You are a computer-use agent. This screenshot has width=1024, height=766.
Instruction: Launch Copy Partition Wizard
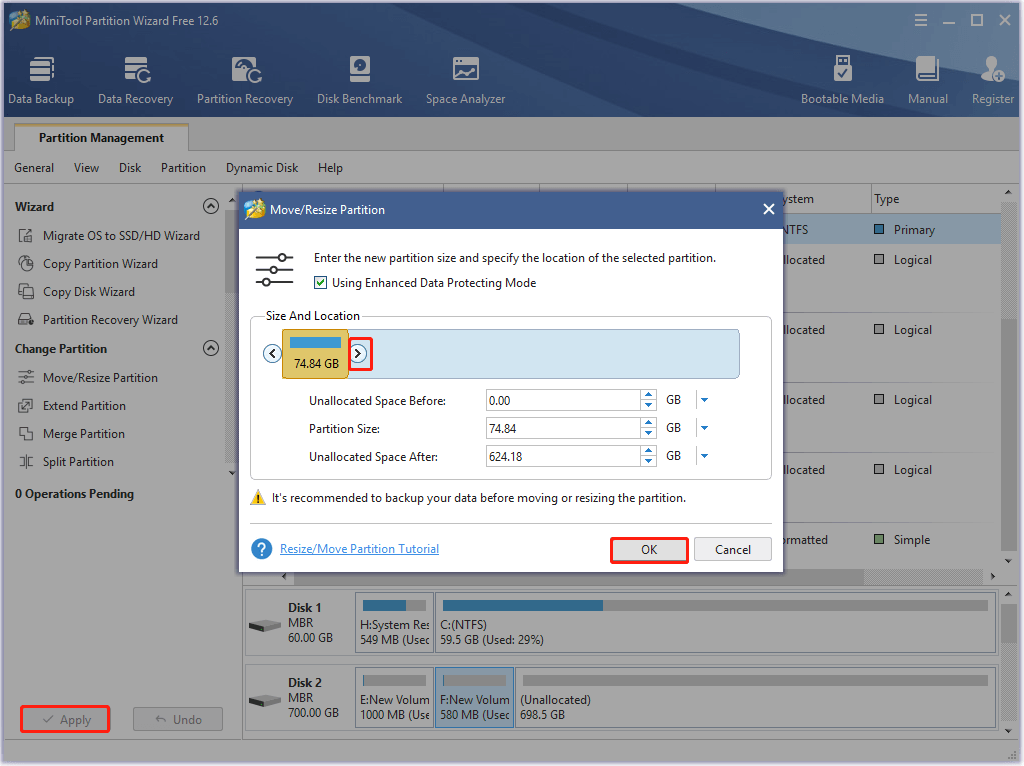[88, 264]
